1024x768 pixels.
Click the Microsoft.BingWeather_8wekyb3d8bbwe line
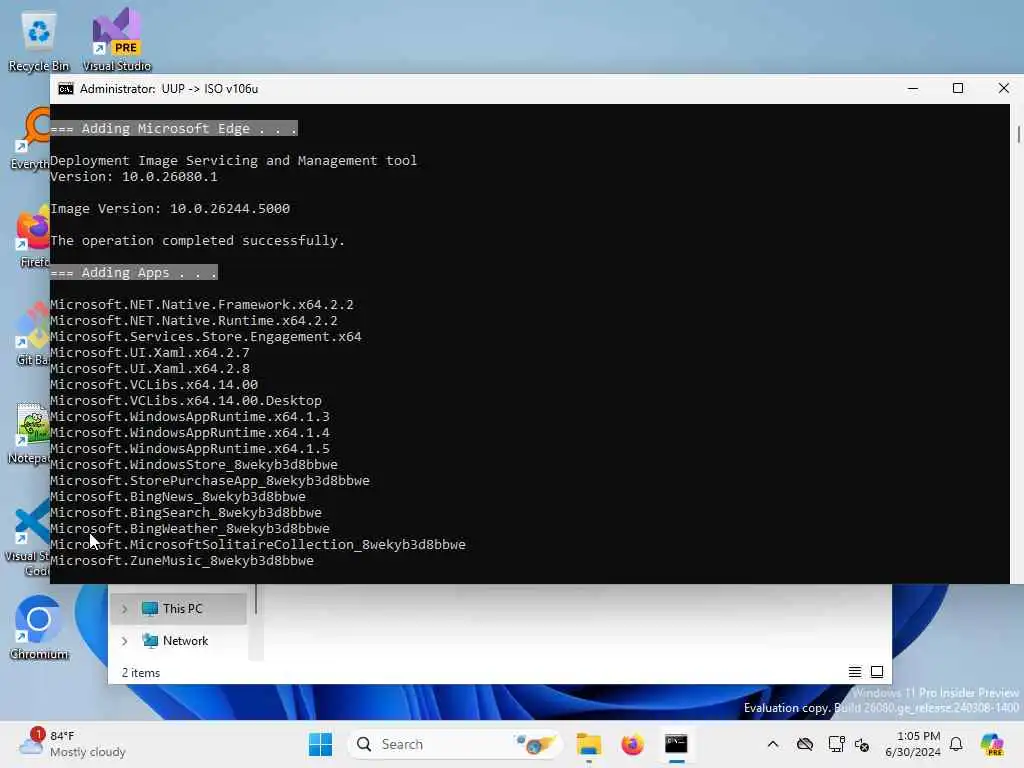pos(190,528)
